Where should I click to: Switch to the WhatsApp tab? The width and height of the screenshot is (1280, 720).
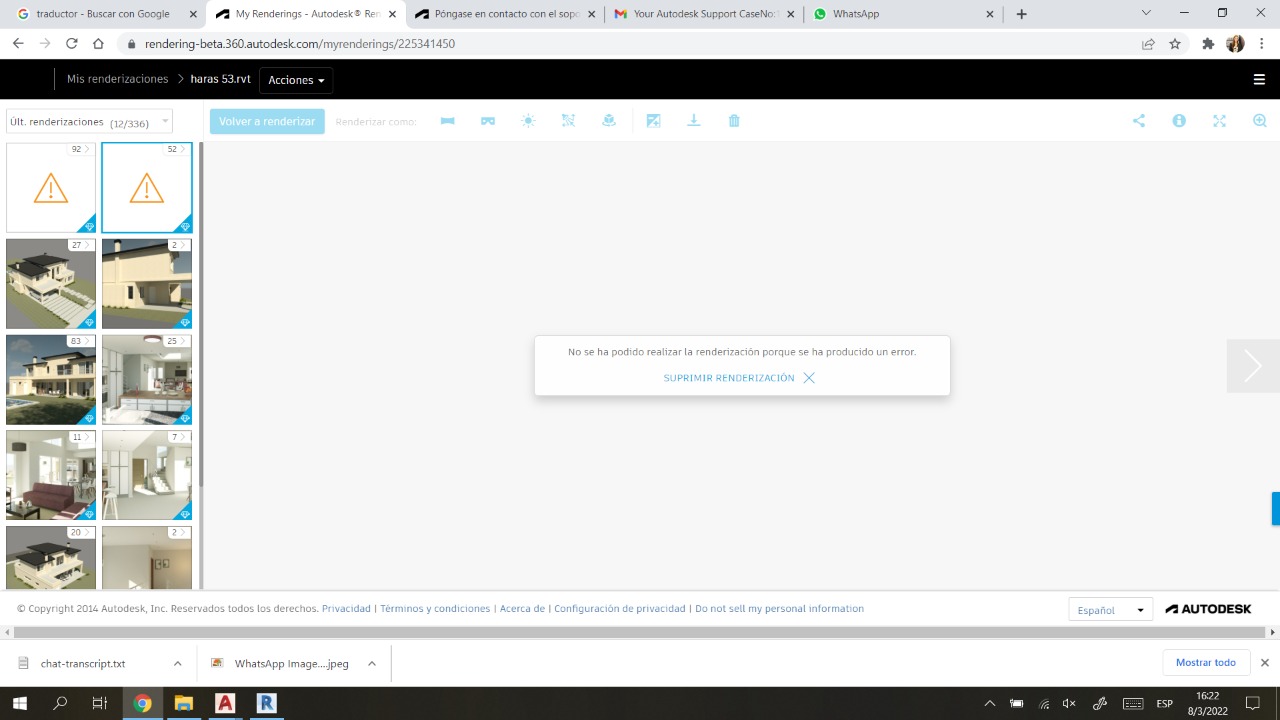click(x=903, y=14)
